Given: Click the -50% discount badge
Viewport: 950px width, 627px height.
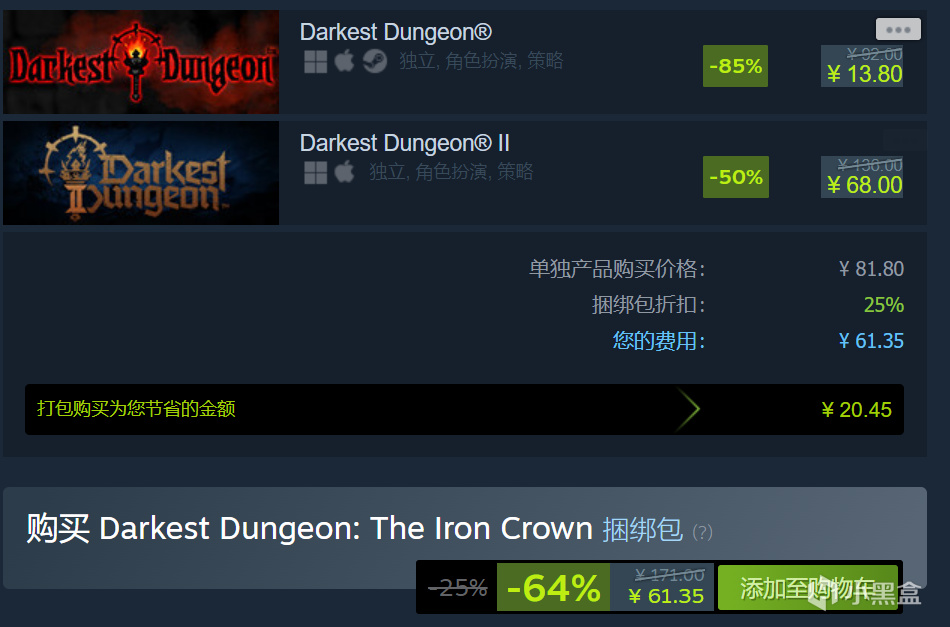Looking at the screenshot, I should click(x=736, y=177).
